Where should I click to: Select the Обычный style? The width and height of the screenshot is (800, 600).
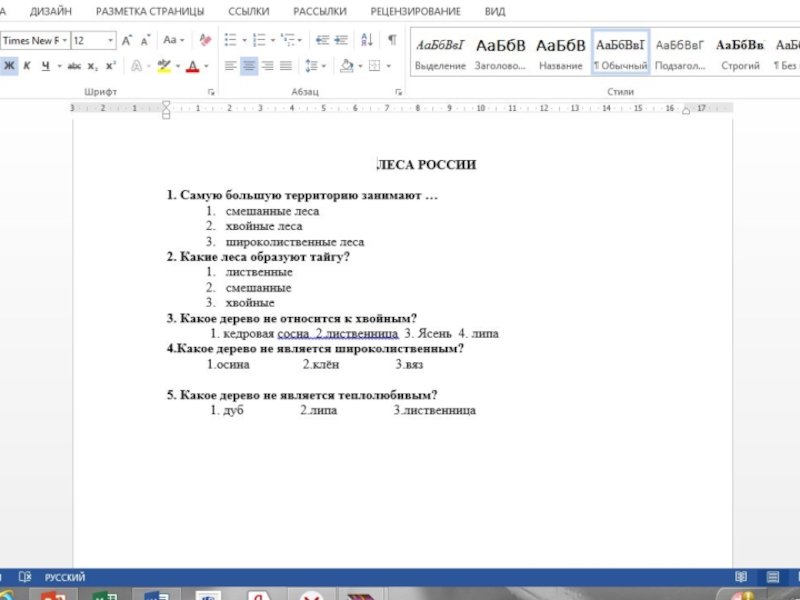620,53
